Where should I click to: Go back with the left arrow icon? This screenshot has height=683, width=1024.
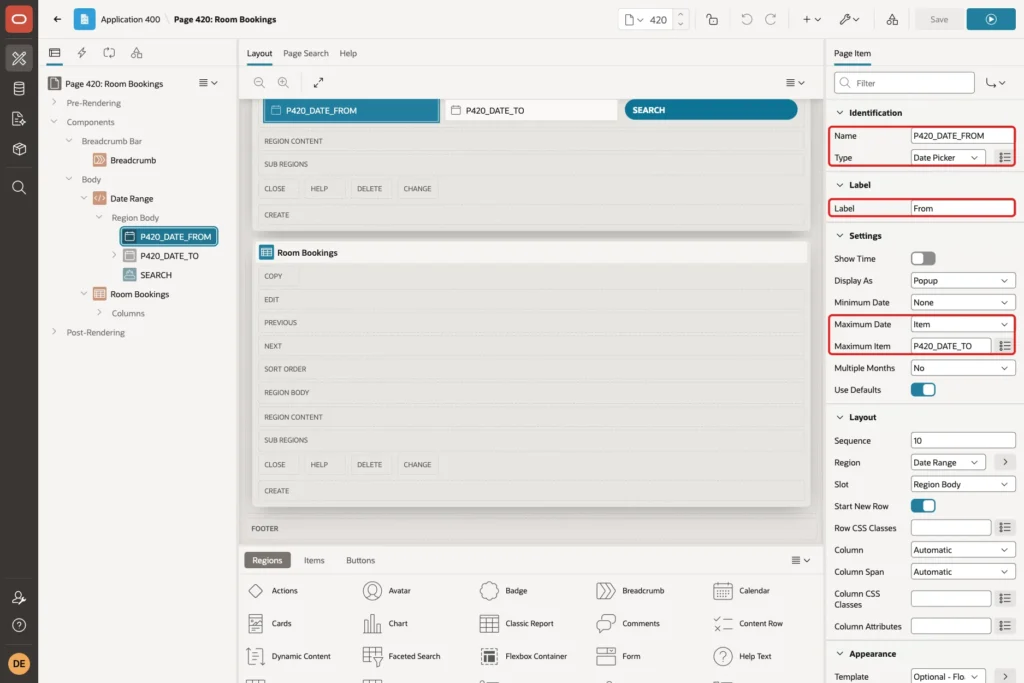57,19
